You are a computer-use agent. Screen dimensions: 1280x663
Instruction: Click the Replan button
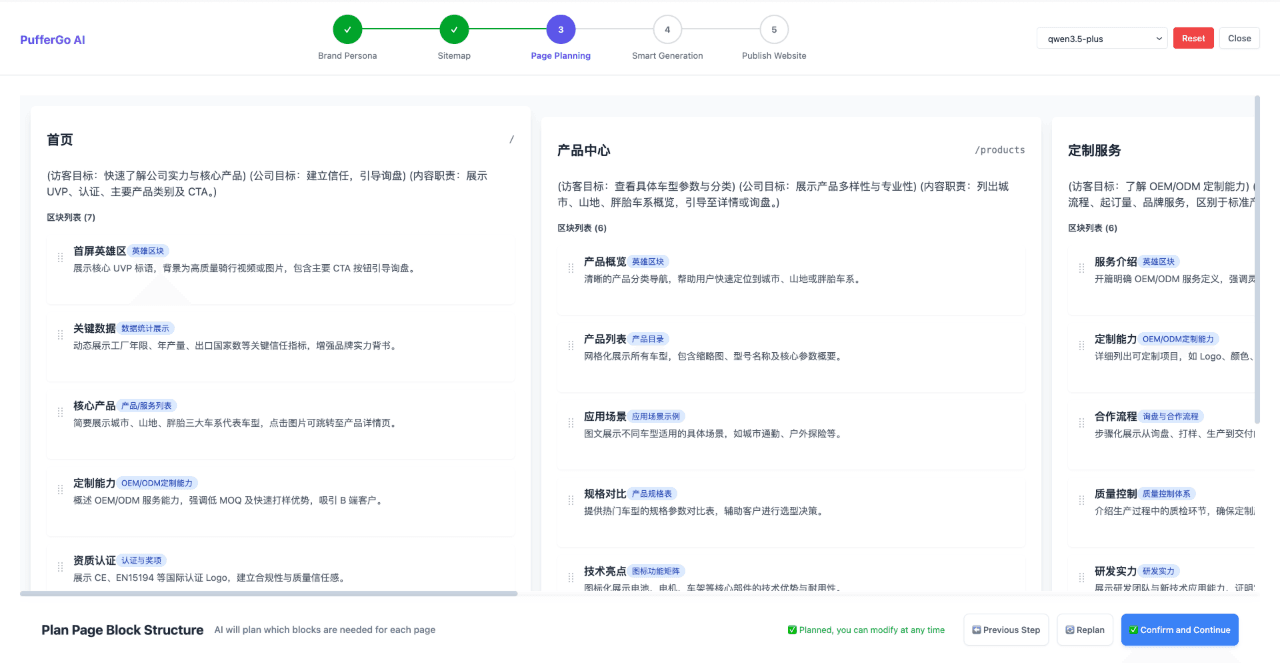pos(1084,630)
